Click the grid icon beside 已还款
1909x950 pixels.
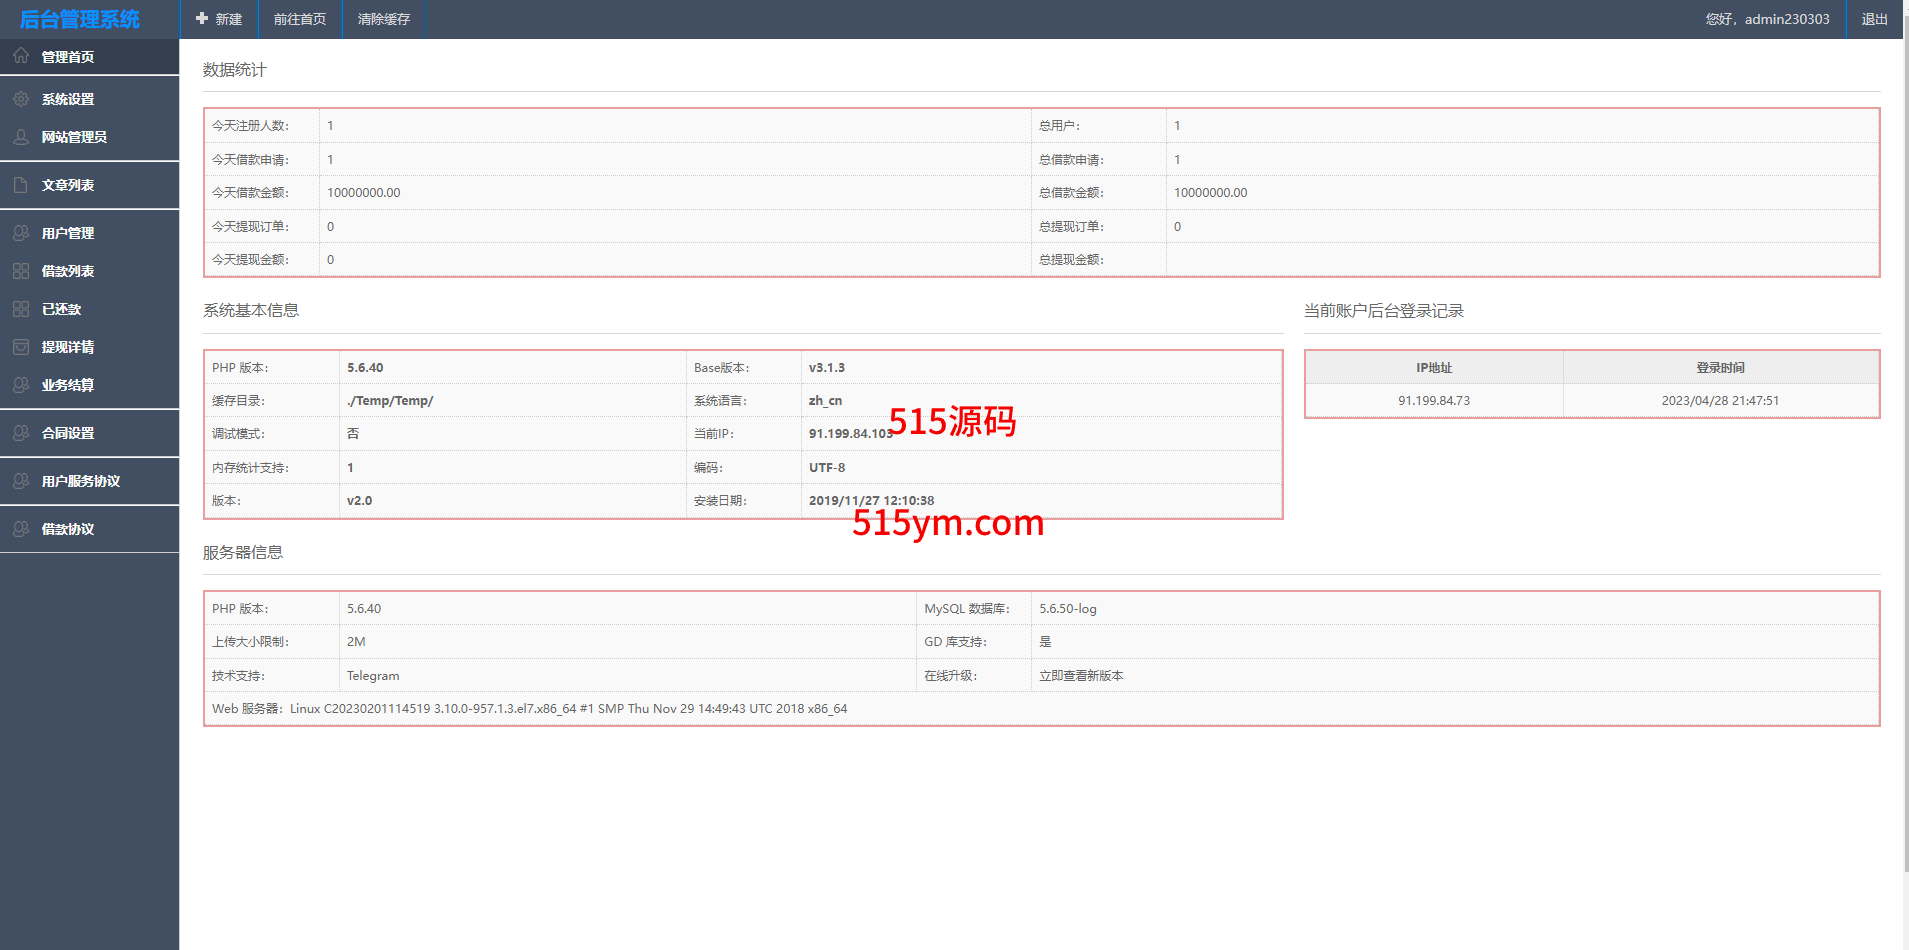click(x=21, y=309)
